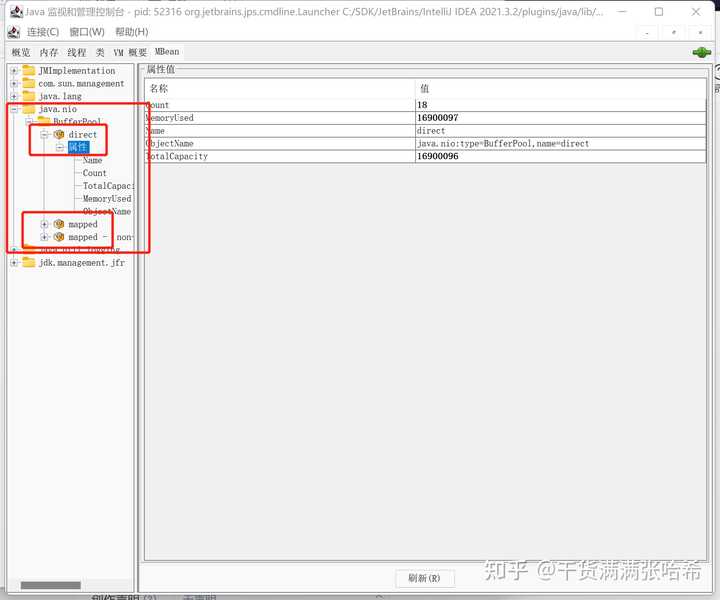Switch to the MBean tab
The width and height of the screenshot is (720, 600).
click(x=167, y=52)
